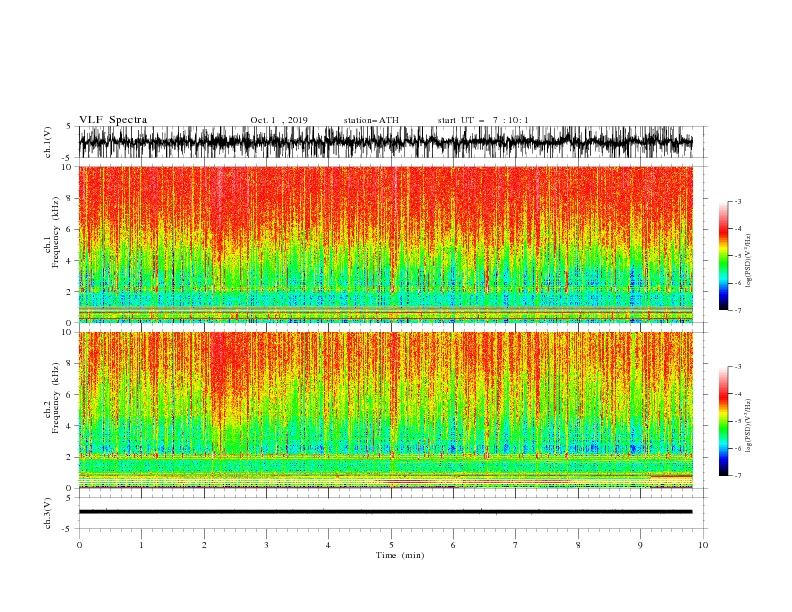The width and height of the screenshot is (792, 612).
Task: Click the ch.3 flat voltage trace
Action: tap(385, 512)
